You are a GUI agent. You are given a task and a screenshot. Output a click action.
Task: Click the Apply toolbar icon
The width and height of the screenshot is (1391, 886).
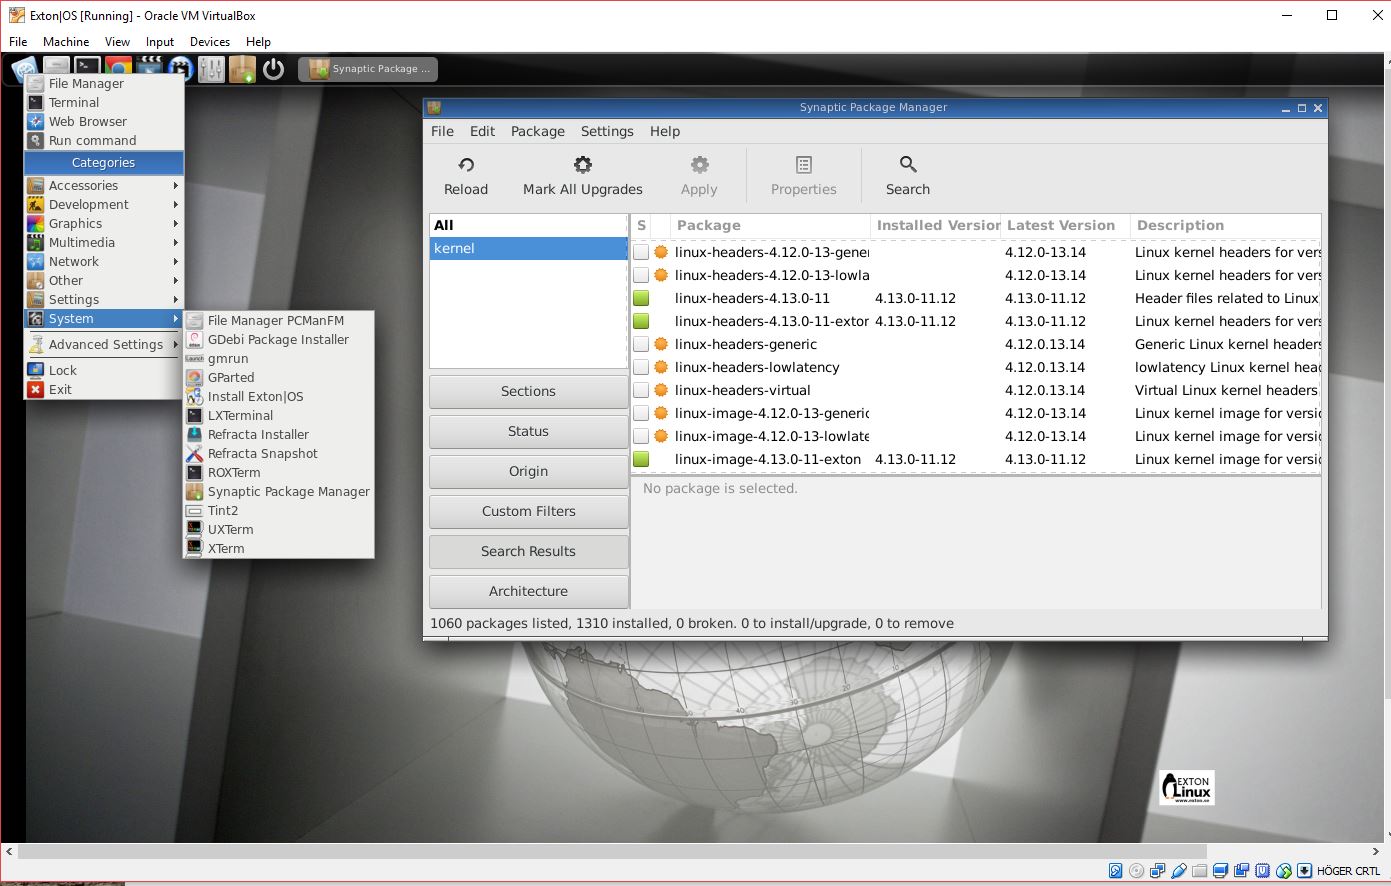pos(699,165)
